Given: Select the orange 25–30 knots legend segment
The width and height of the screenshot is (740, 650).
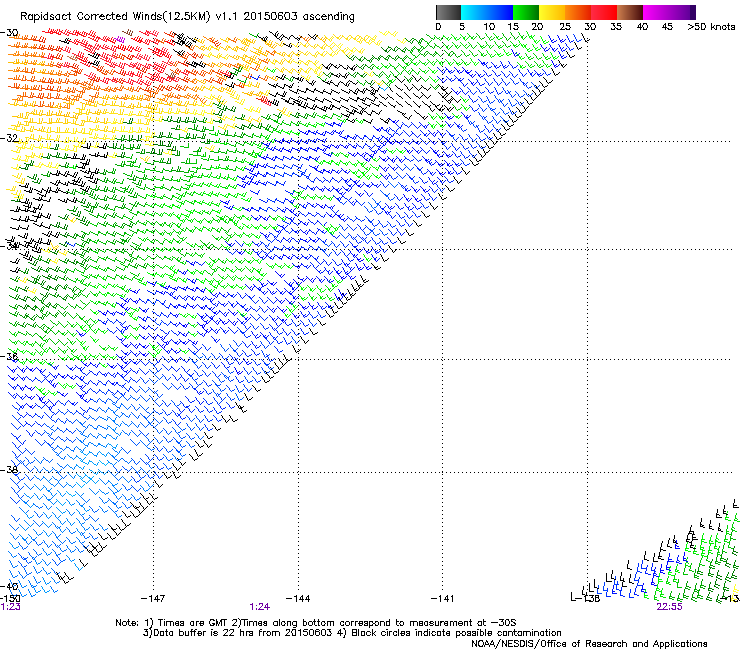Looking at the screenshot, I should (578, 12).
